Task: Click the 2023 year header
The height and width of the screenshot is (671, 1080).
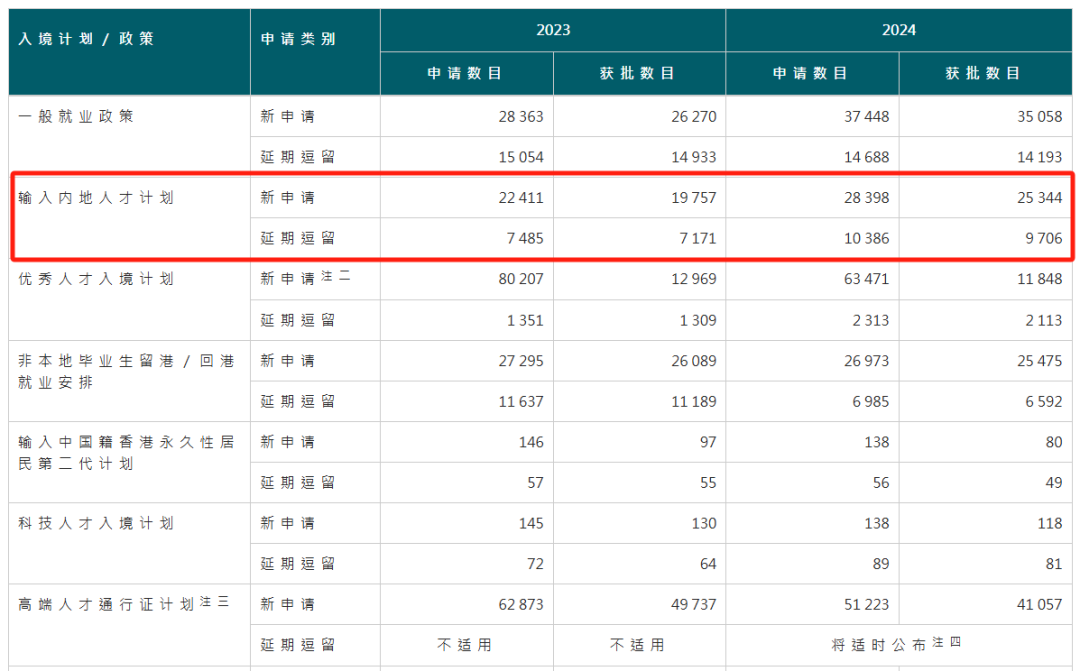Action: [x=553, y=30]
